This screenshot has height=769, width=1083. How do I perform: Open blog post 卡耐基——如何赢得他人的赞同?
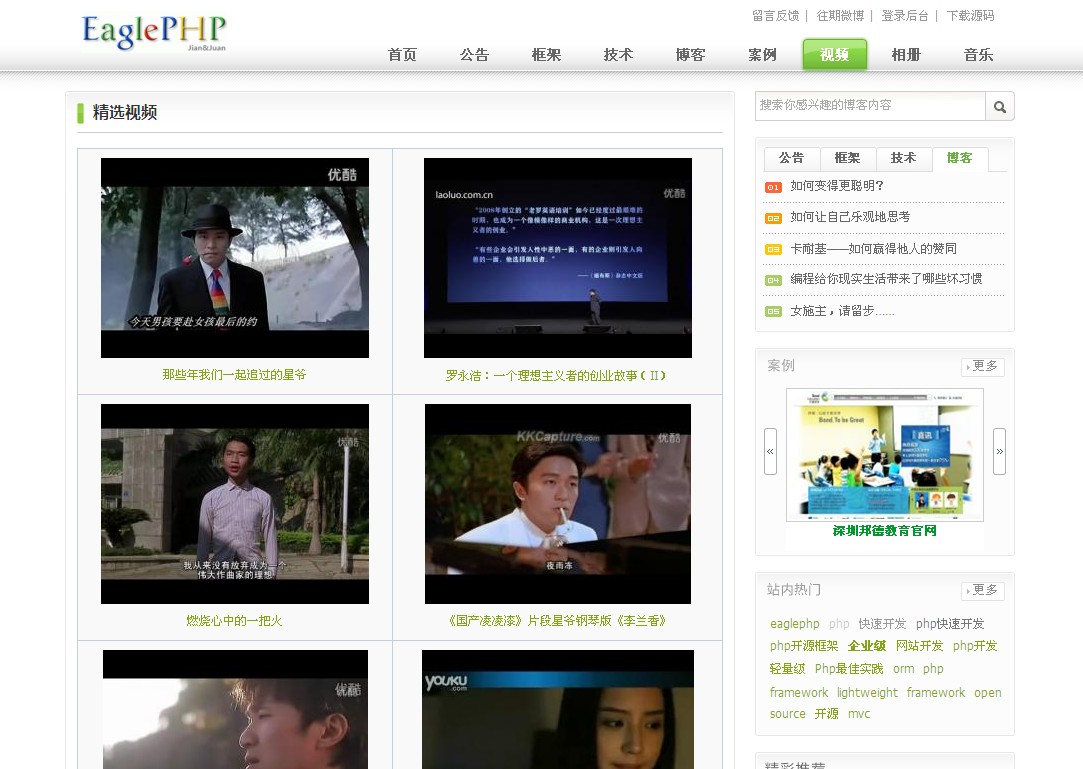click(x=874, y=249)
